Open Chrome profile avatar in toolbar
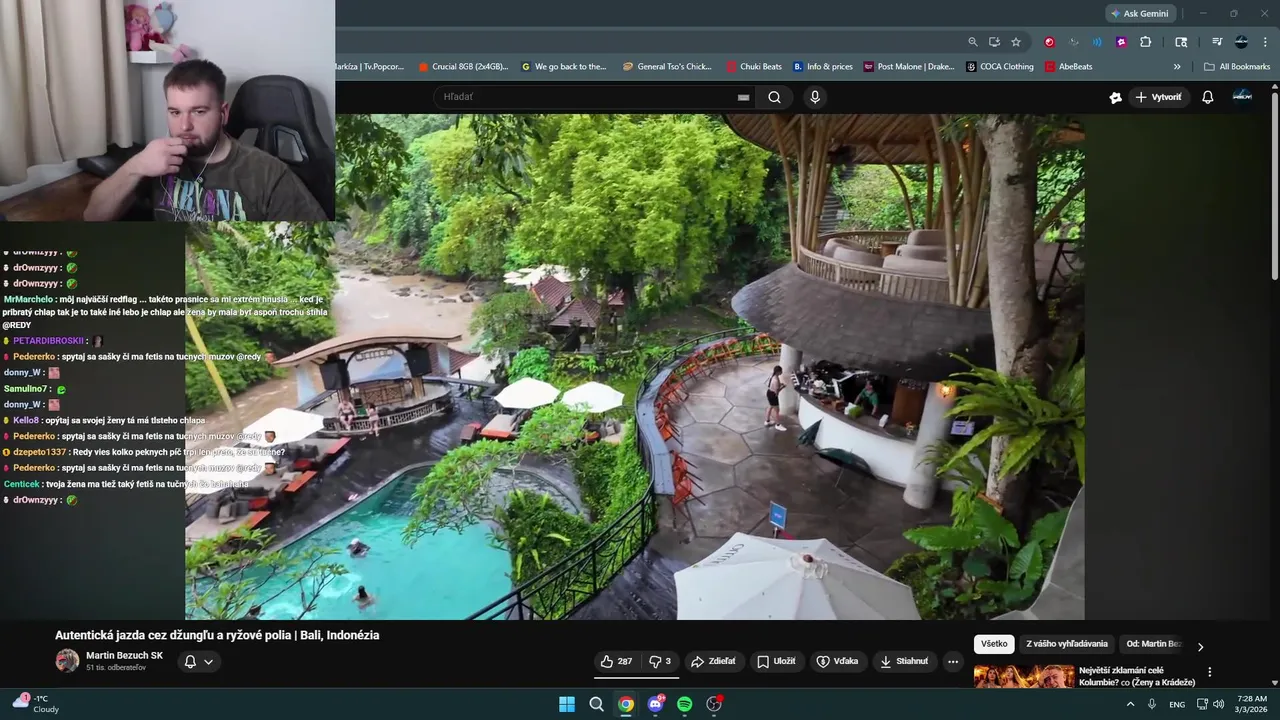This screenshot has width=1280, height=720. 1241,42
